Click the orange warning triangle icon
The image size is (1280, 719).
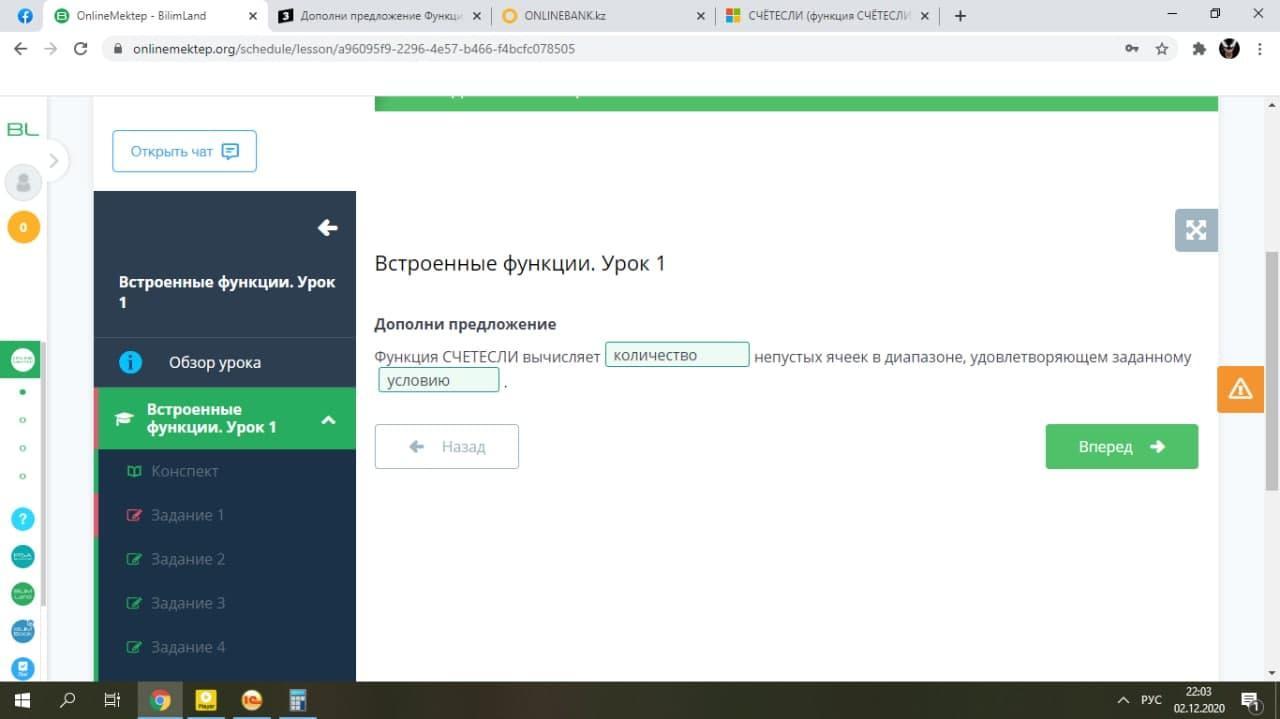coord(1240,389)
